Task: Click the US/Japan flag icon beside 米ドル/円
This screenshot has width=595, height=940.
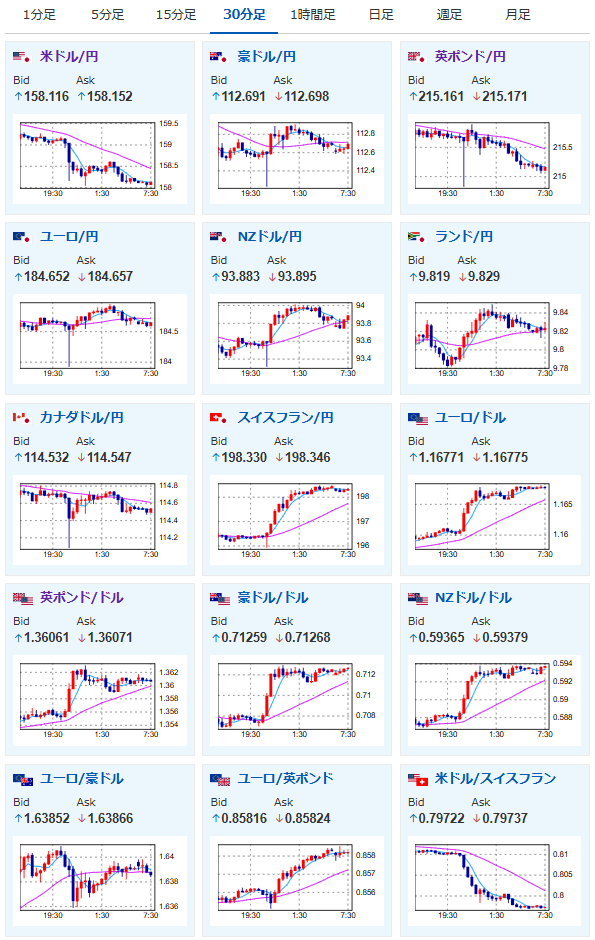Action: tap(22, 57)
